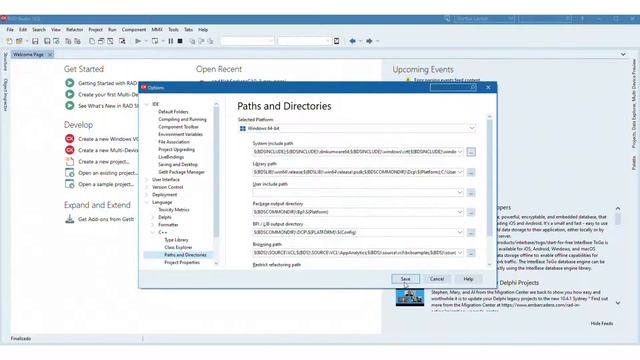This screenshot has width=640, height=360.
Task: Select Project Properties in options tree
Action: [x=182, y=262]
